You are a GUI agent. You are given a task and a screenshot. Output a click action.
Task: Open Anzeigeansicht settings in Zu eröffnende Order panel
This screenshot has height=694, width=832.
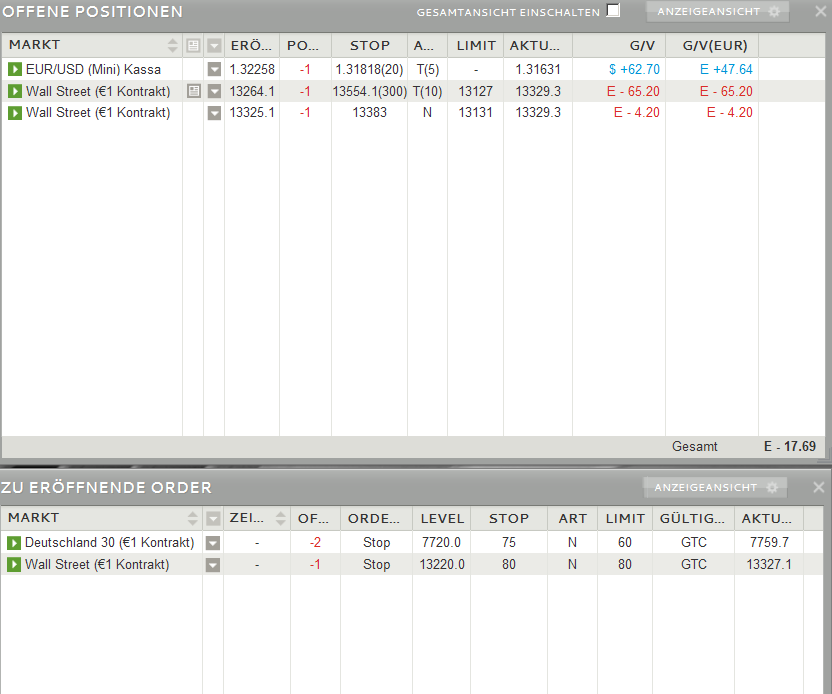click(x=715, y=488)
